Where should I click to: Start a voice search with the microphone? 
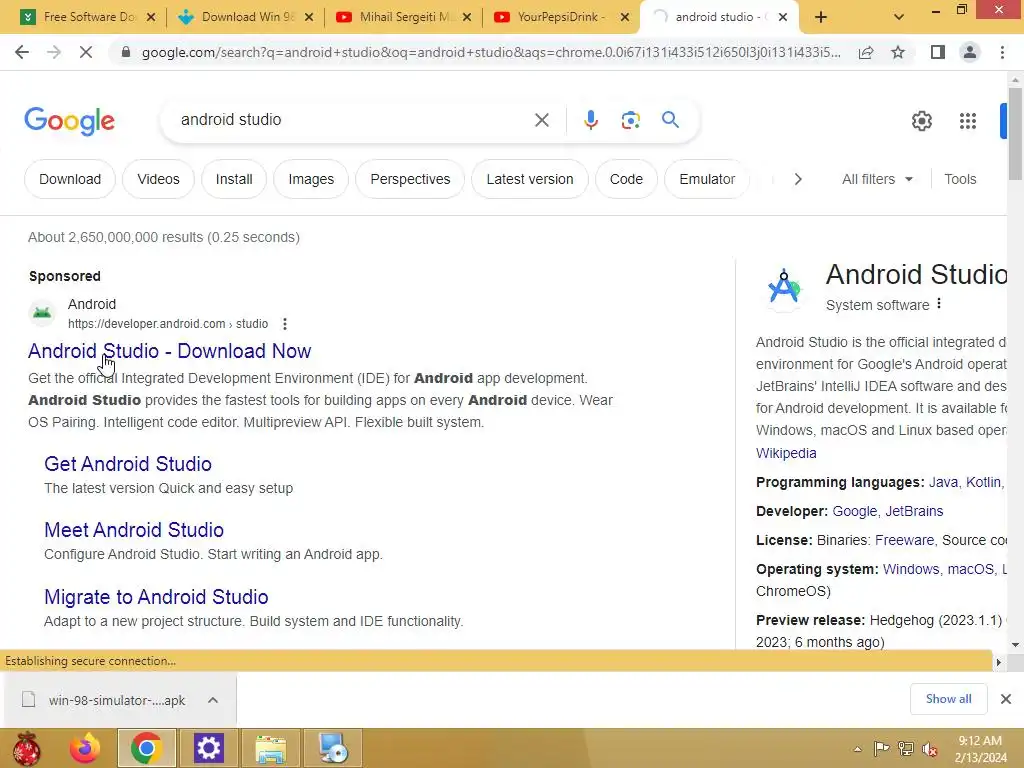(x=590, y=120)
